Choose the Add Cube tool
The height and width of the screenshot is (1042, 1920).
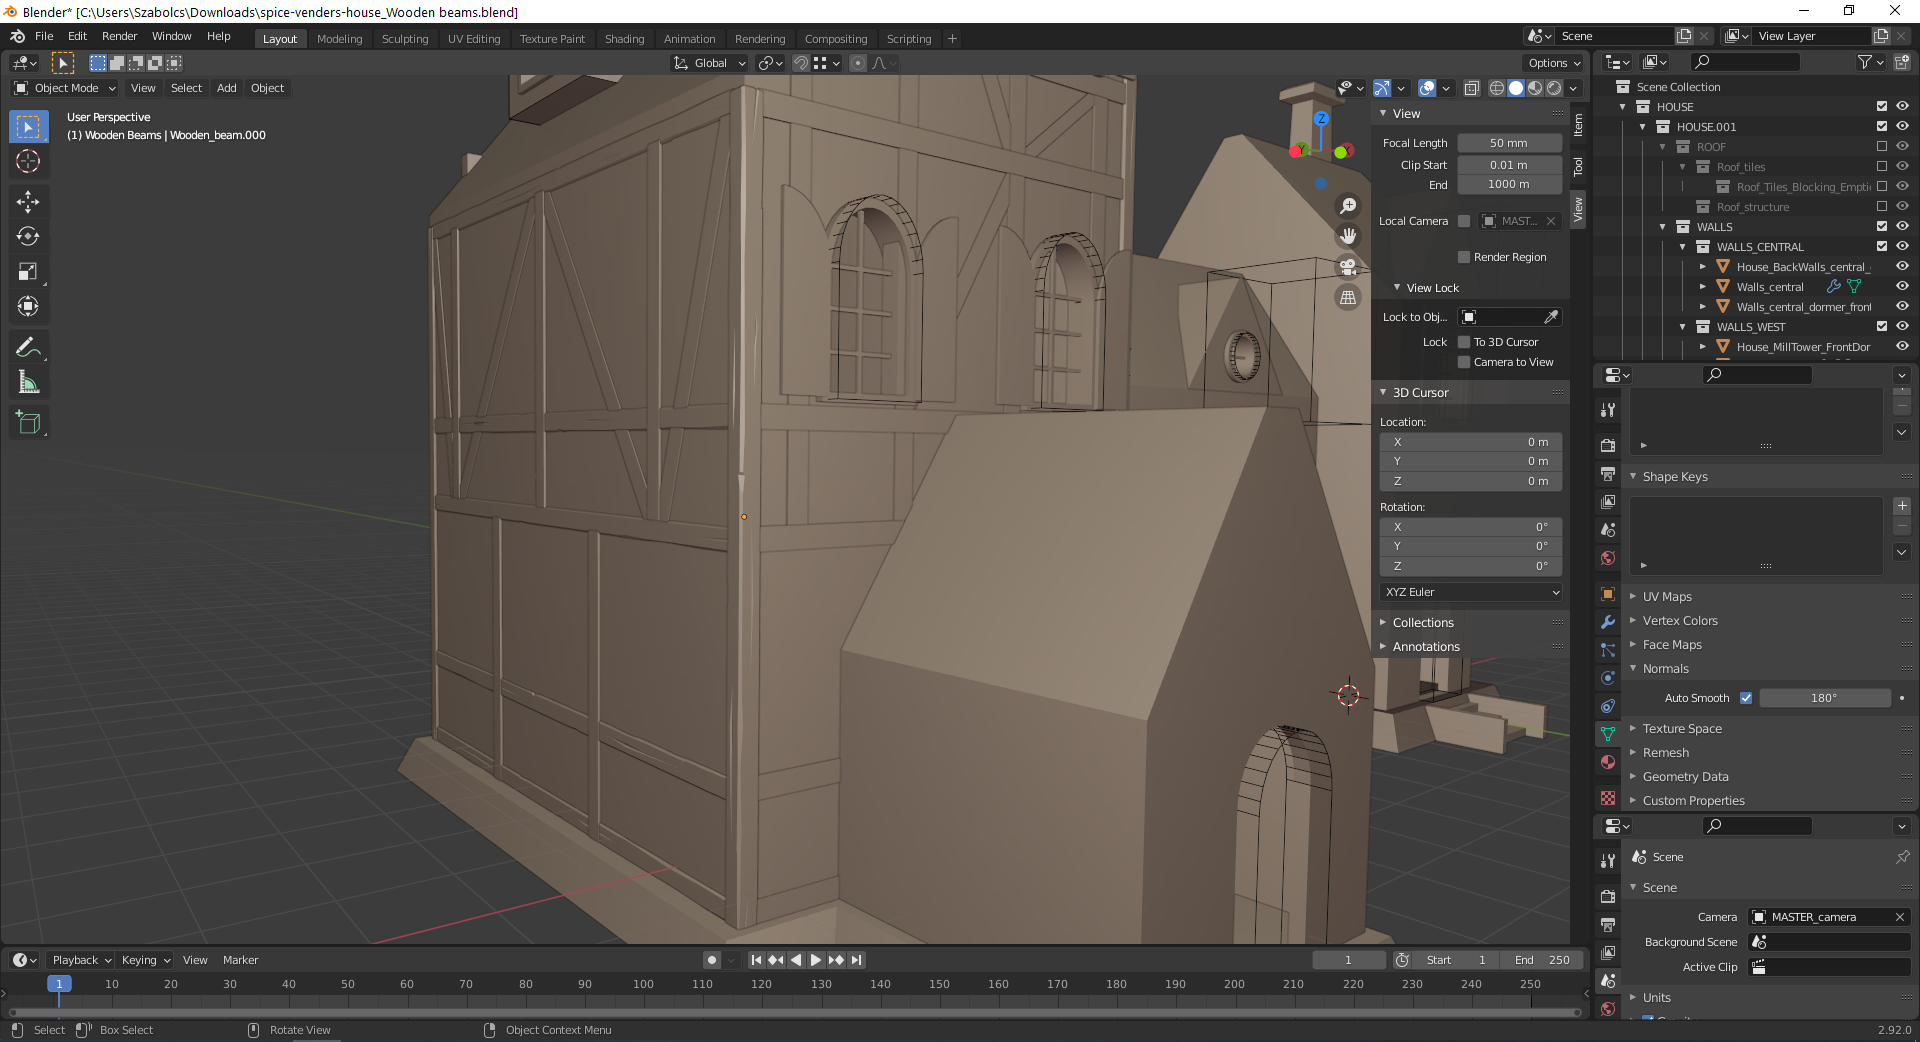click(x=28, y=423)
